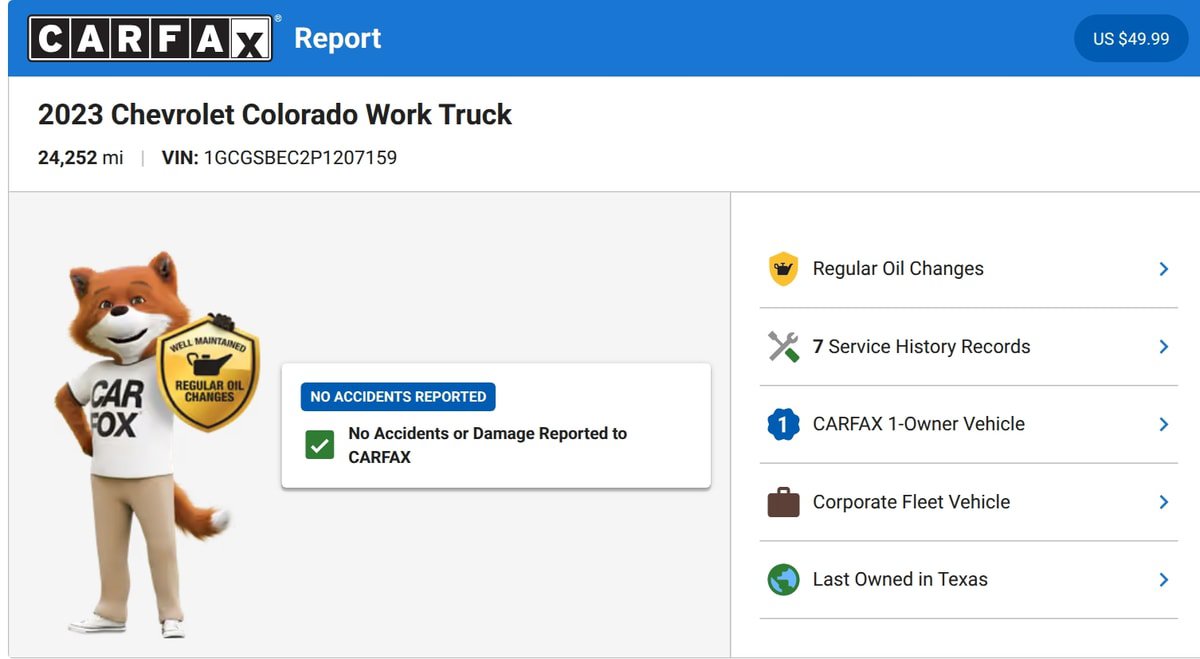The width and height of the screenshot is (1200, 659).
Task: Click the Regular Oil Changes shield icon
Action: pyautogui.click(x=783, y=269)
